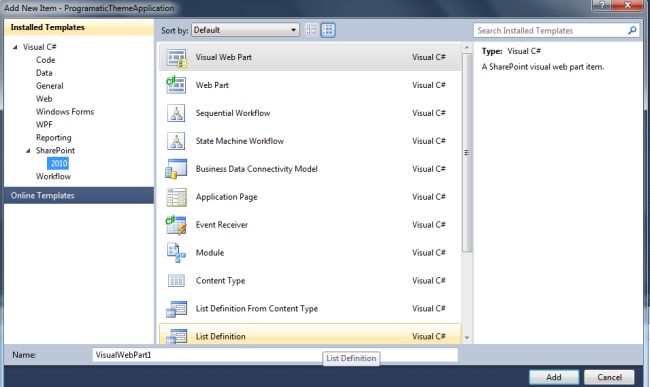Screen dimensions: 650x387
Task: Click the dialog Help question-mark button
Action: (x=601, y=5)
